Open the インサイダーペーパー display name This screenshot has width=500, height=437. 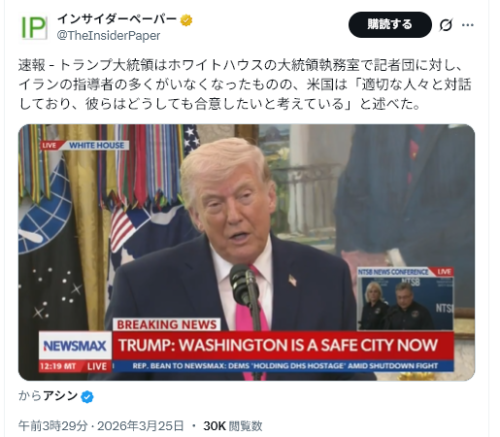117,20
